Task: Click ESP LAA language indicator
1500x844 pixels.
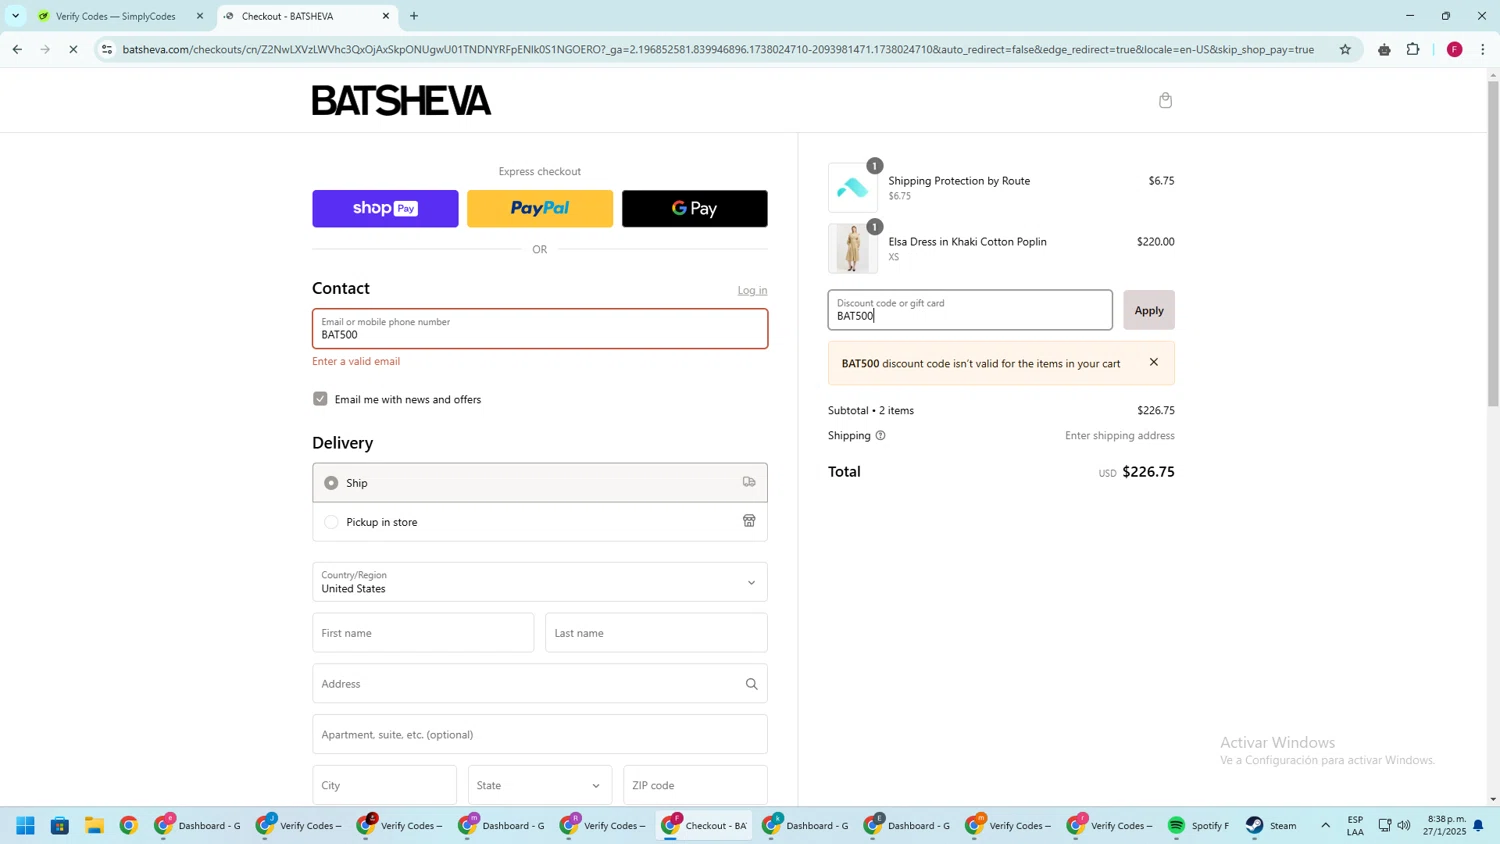Action: (x=1355, y=825)
